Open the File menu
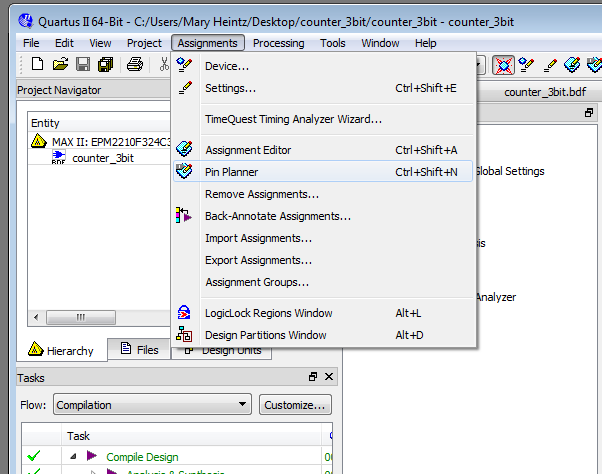The height and width of the screenshot is (474, 602). 31,43
